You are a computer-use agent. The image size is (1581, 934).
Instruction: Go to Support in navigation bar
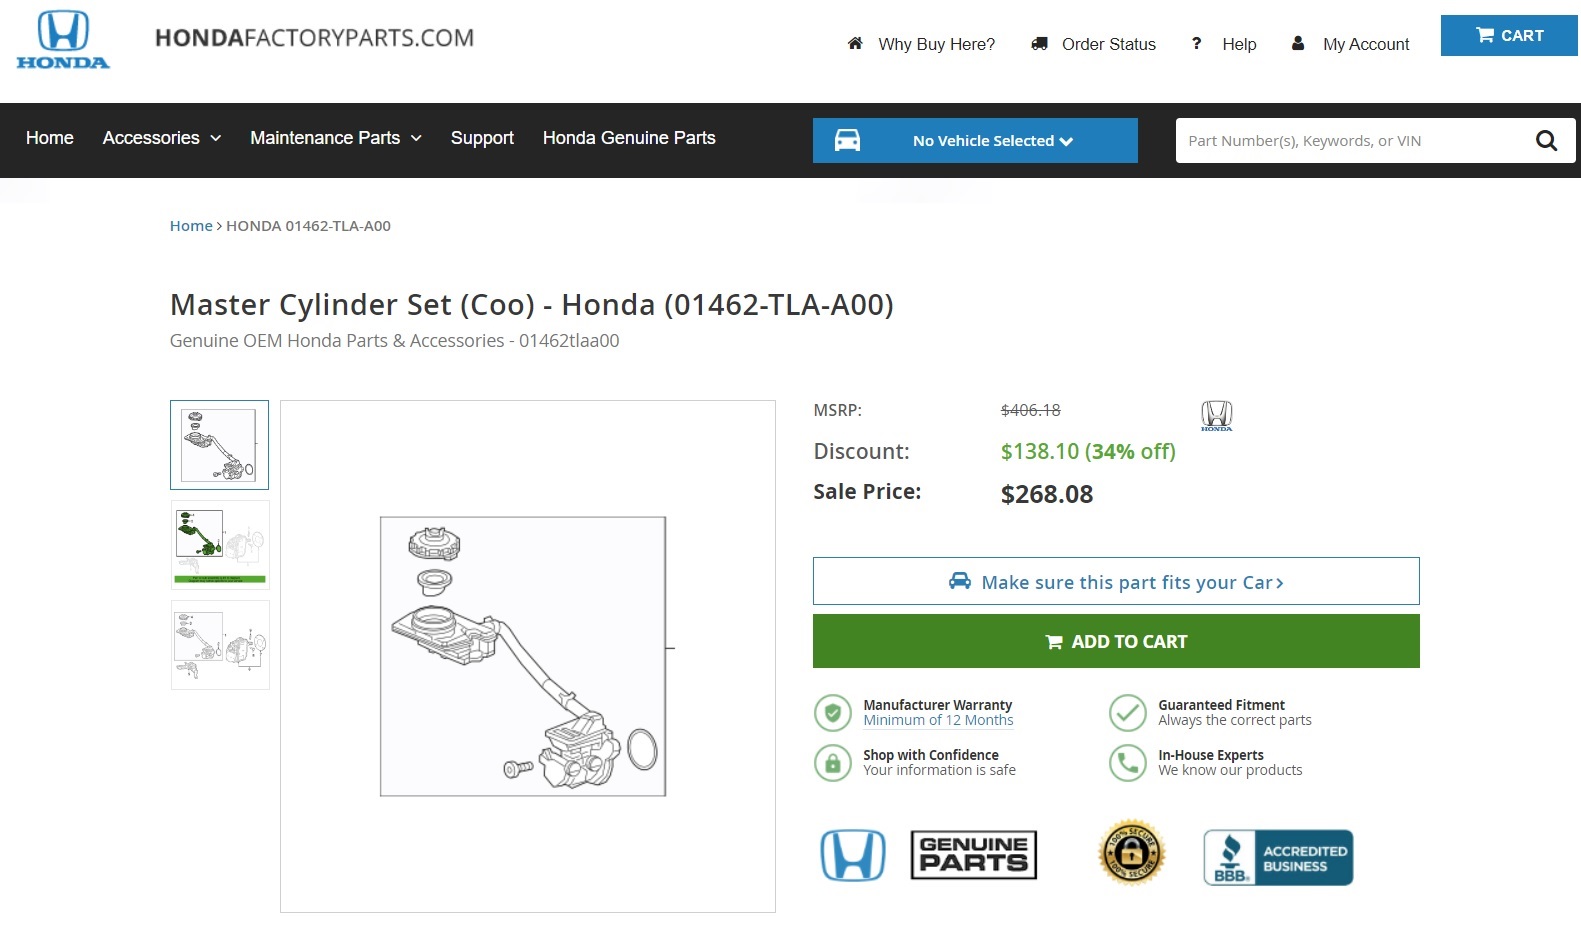(x=482, y=138)
